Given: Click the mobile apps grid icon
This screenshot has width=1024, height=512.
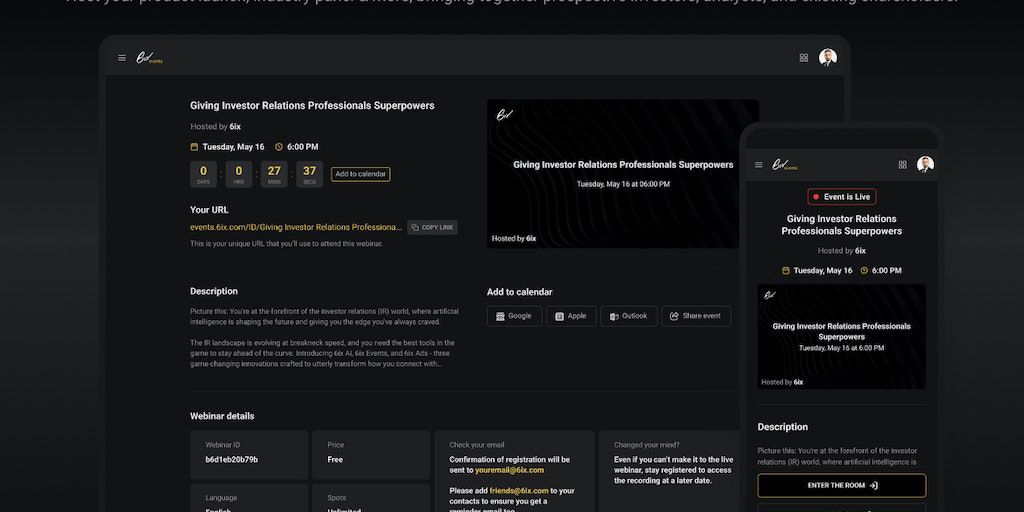Looking at the screenshot, I should click(902, 165).
